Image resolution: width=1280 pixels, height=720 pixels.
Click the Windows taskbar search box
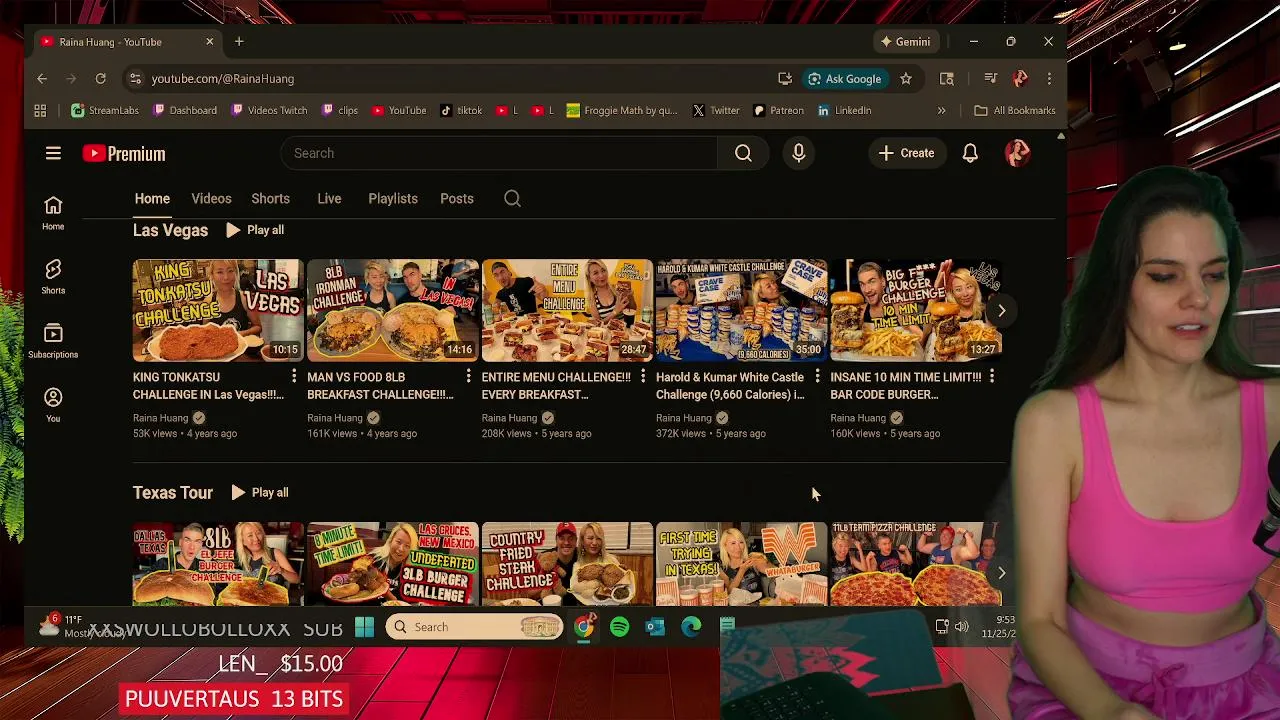click(474, 627)
